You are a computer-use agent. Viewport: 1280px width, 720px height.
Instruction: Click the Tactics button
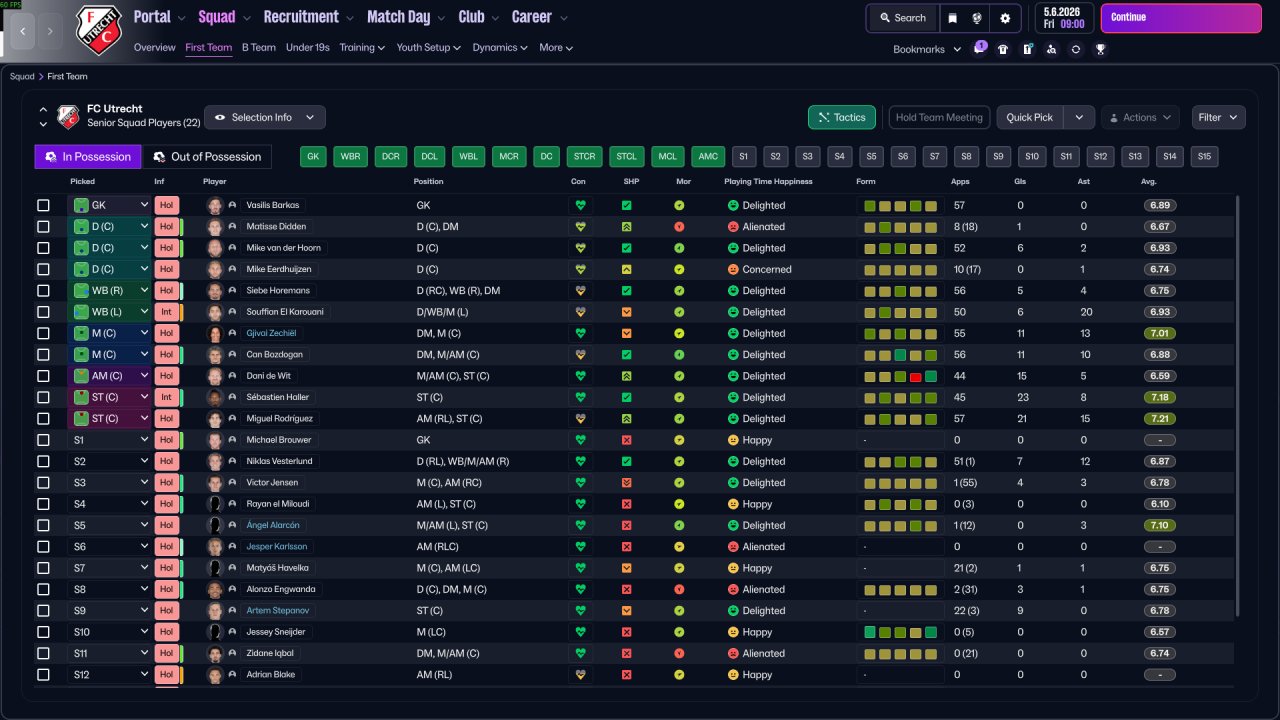coord(842,118)
